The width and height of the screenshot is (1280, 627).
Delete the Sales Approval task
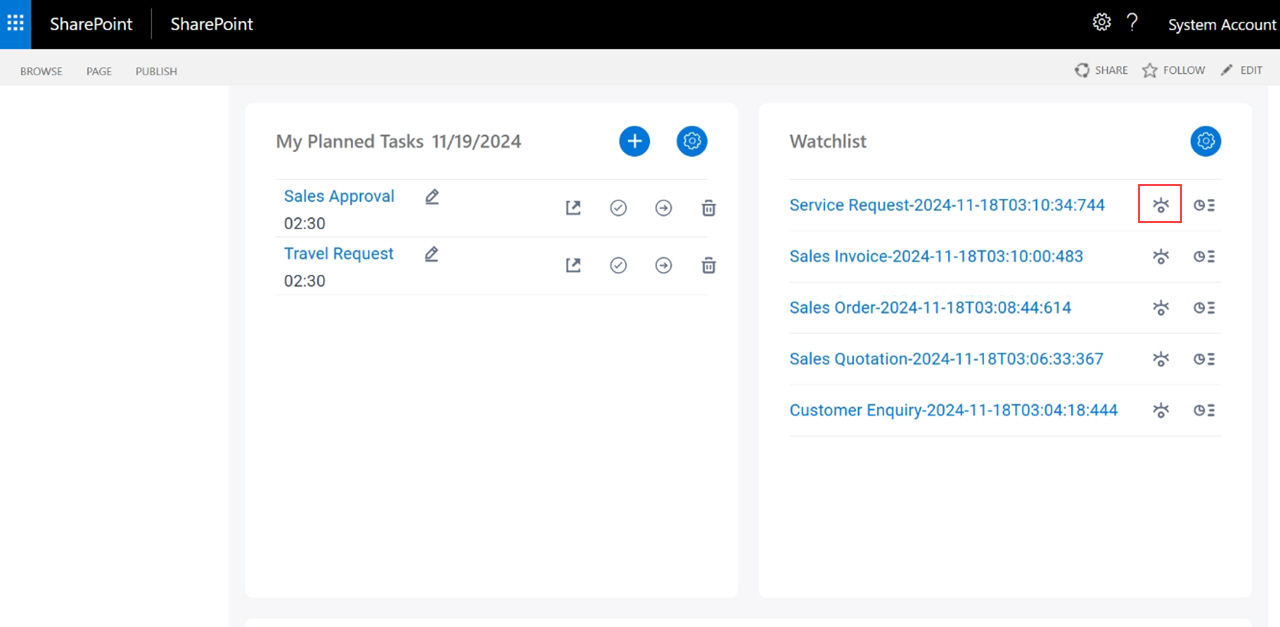[x=708, y=208]
